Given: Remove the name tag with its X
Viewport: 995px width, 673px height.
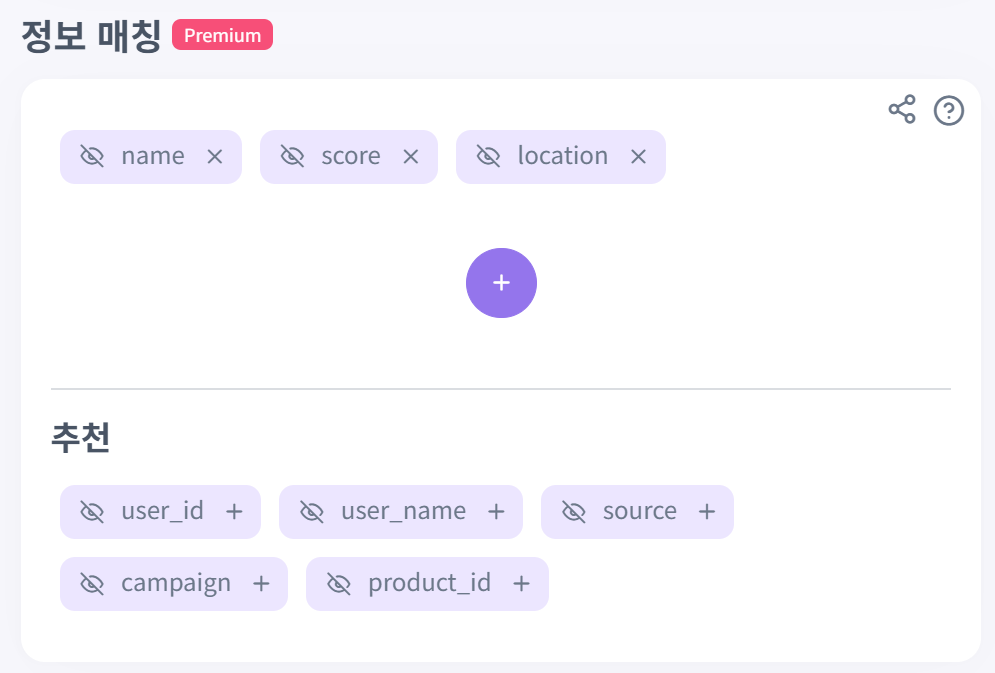Looking at the screenshot, I should (x=214, y=157).
